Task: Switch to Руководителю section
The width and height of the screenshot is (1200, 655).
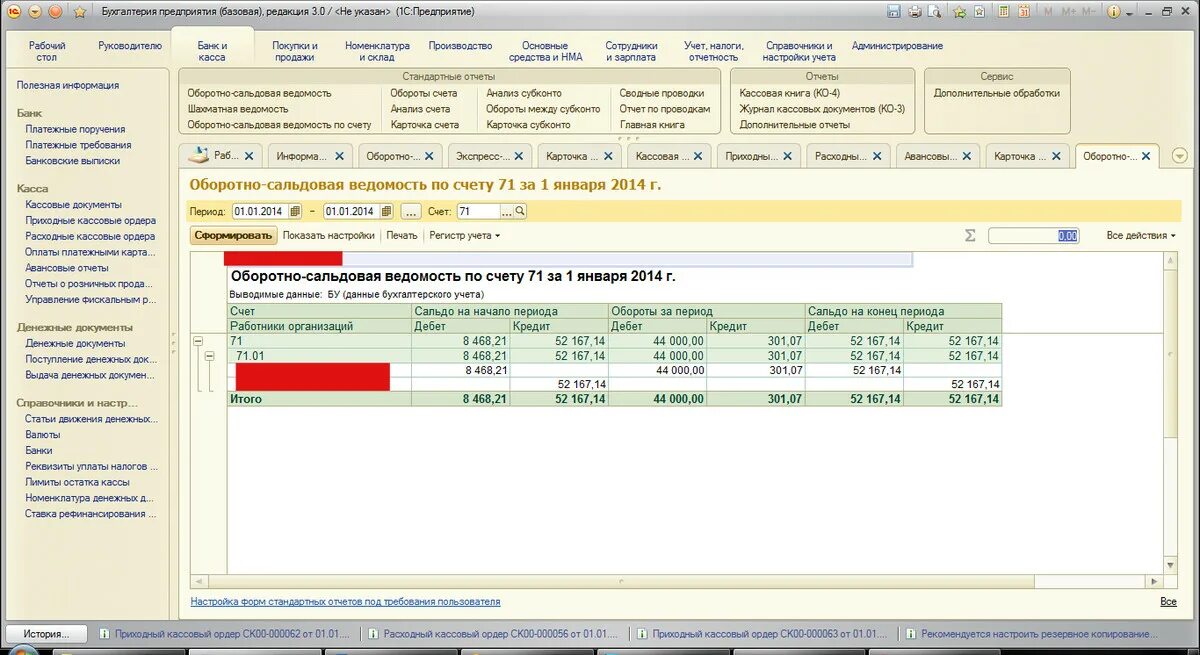Action: [x=130, y=45]
